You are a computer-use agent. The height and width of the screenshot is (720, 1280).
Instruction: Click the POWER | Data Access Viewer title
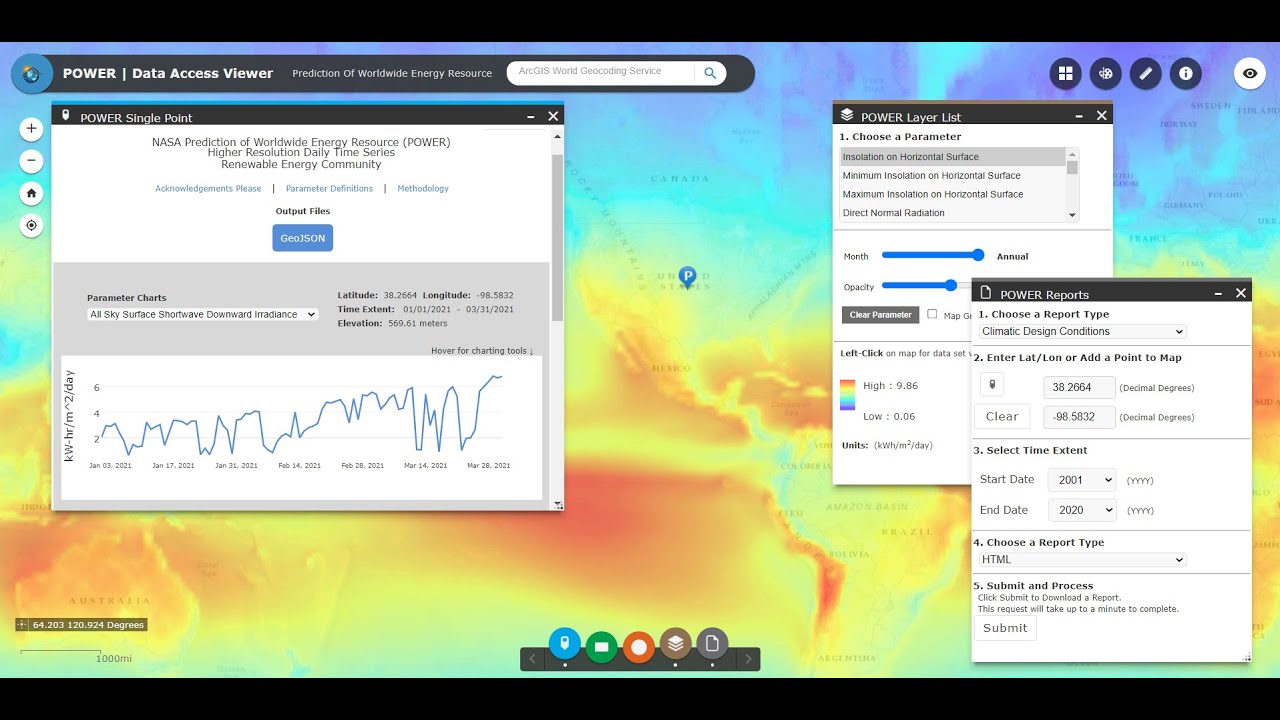(x=168, y=73)
